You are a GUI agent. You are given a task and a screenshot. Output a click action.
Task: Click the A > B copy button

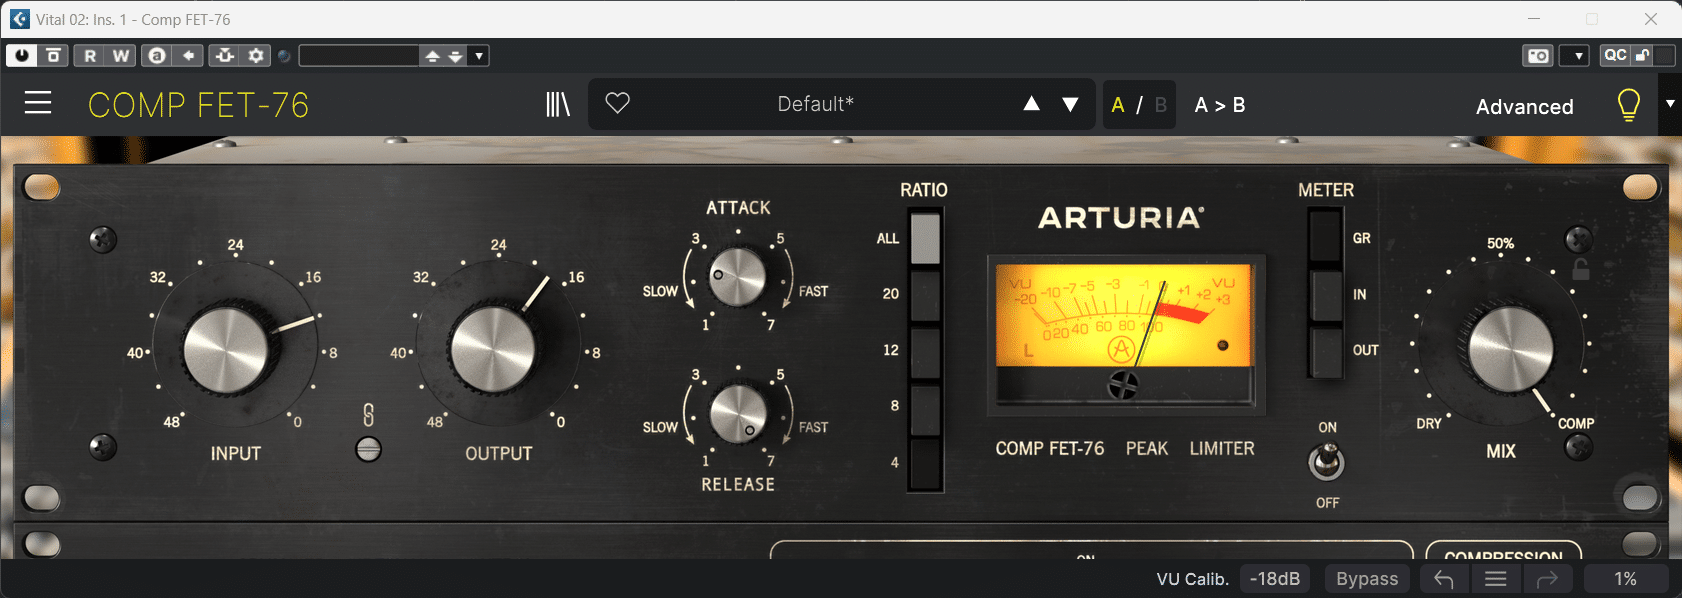click(x=1220, y=105)
